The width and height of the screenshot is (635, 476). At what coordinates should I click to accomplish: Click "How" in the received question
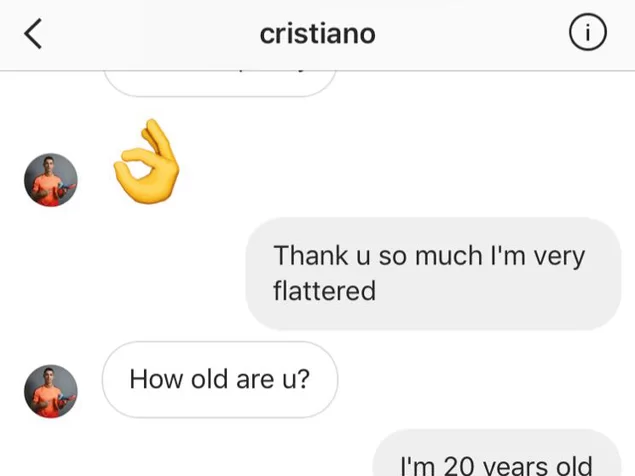pyautogui.click(x=154, y=380)
